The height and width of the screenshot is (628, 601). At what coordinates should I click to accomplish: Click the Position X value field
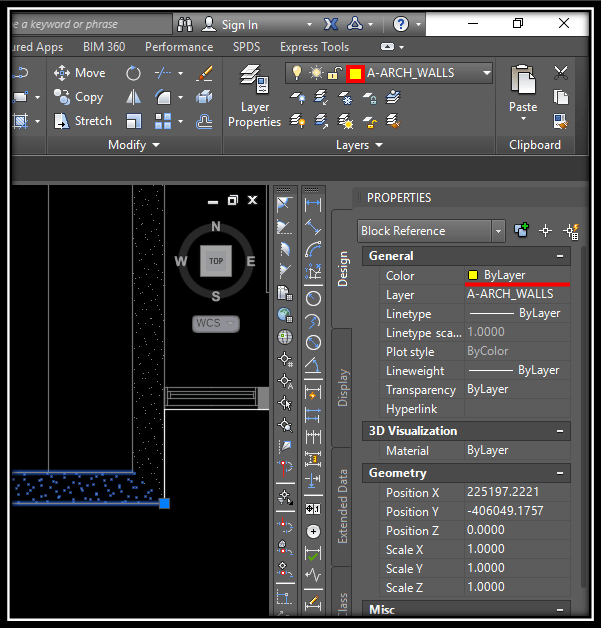517,492
